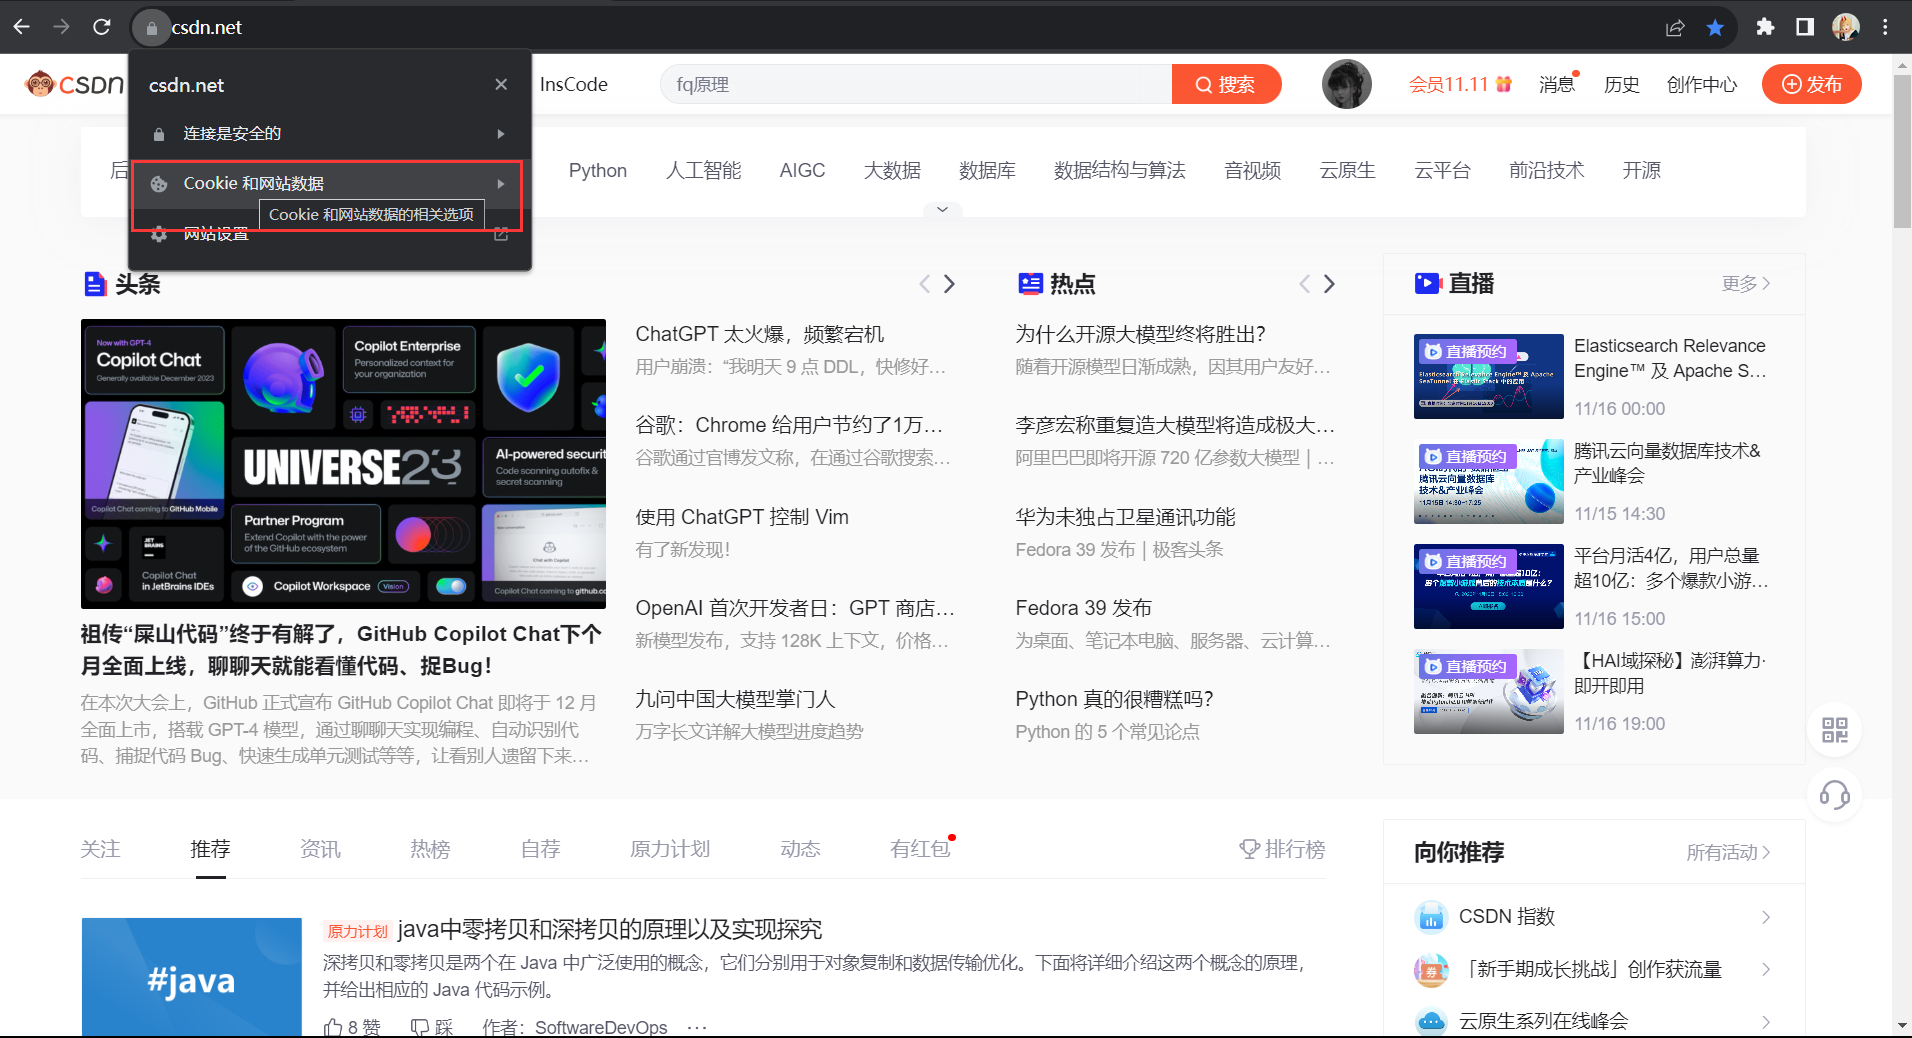
Task: Click the QR code floating icon
Action: 1835,730
